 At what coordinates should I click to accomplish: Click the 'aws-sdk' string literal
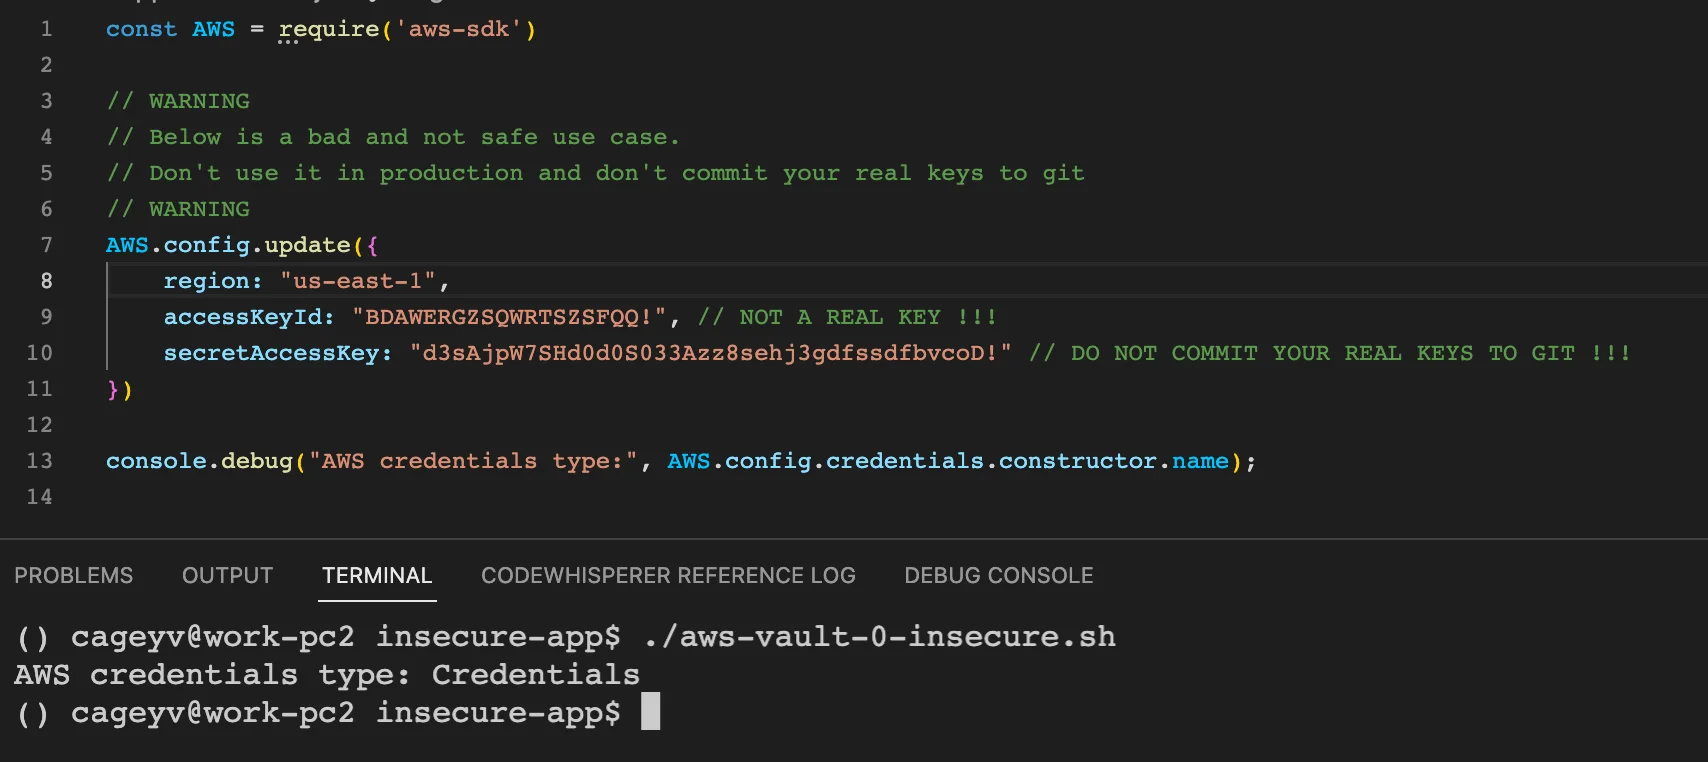tap(459, 29)
